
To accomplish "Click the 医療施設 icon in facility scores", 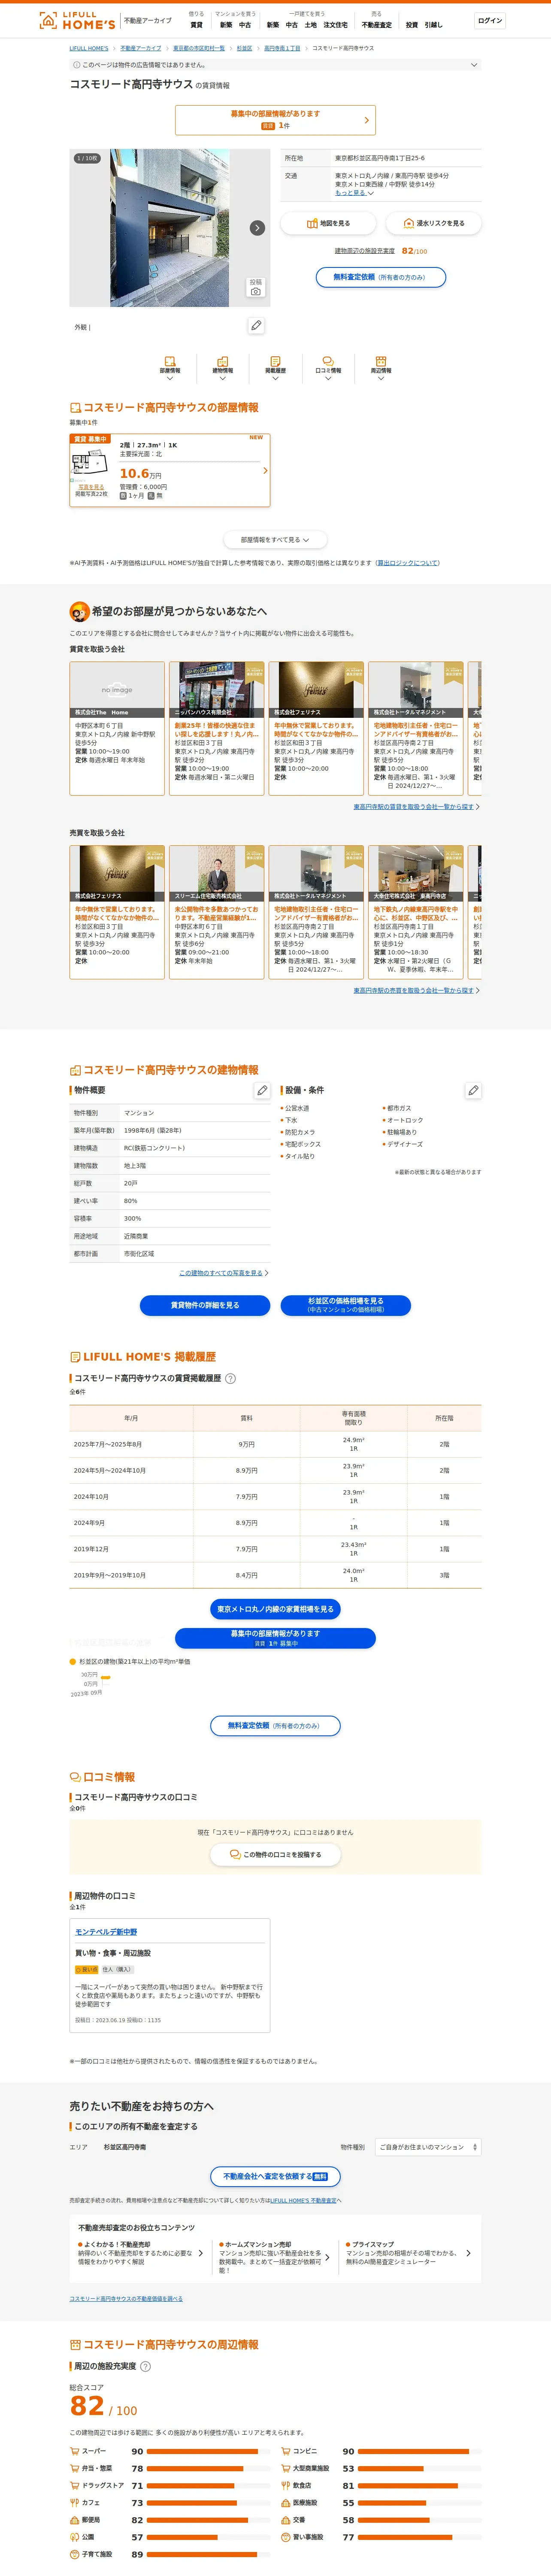I will pos(286,2502).
